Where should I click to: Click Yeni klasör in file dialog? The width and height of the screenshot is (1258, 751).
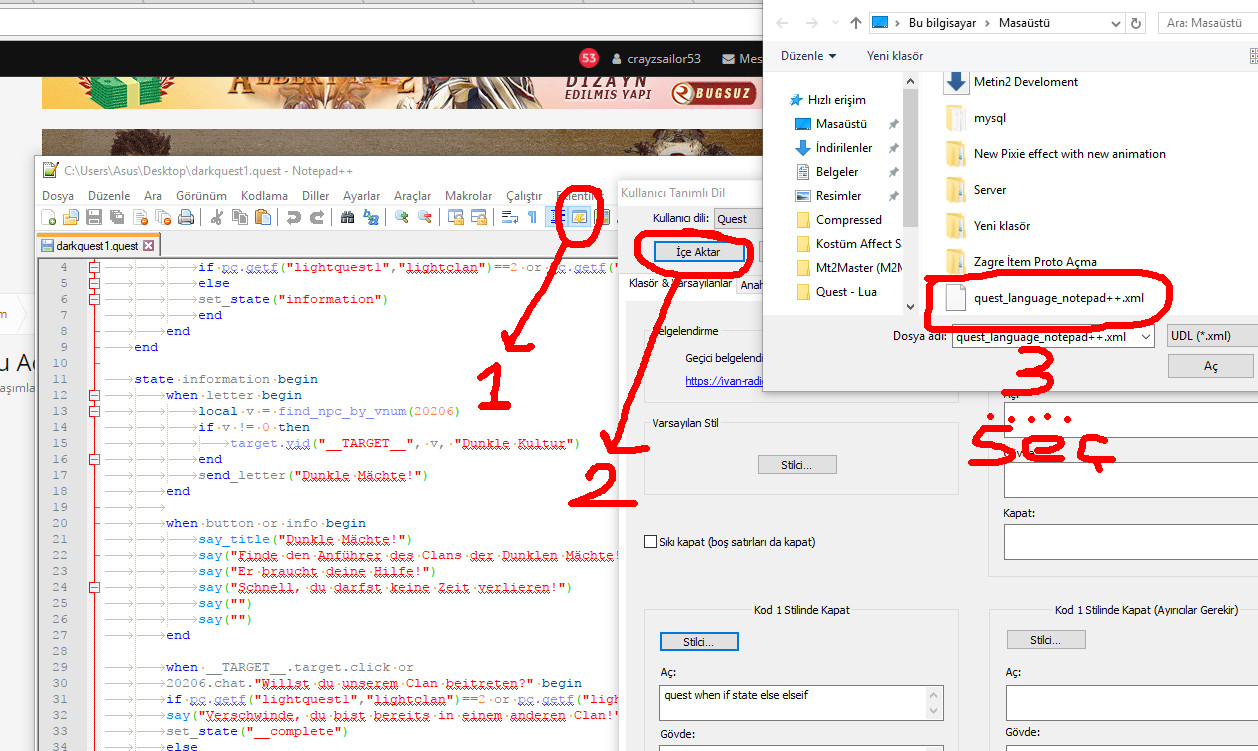pyautogui.click(x=895, y=56)
